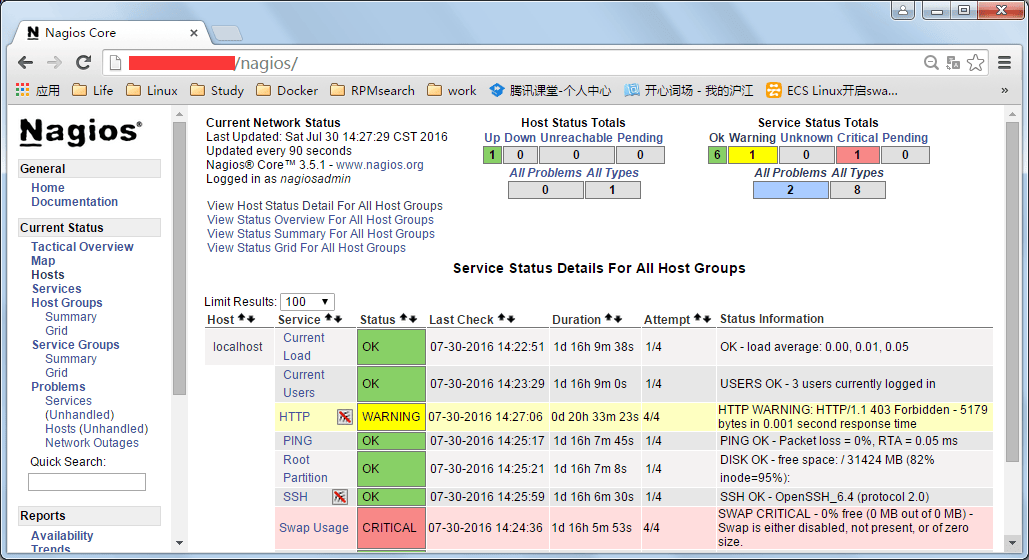Image resolution: width=1029 pixels, height=560 pixels.
Task: Open Services under Current Status
Action: coord(57,289)
